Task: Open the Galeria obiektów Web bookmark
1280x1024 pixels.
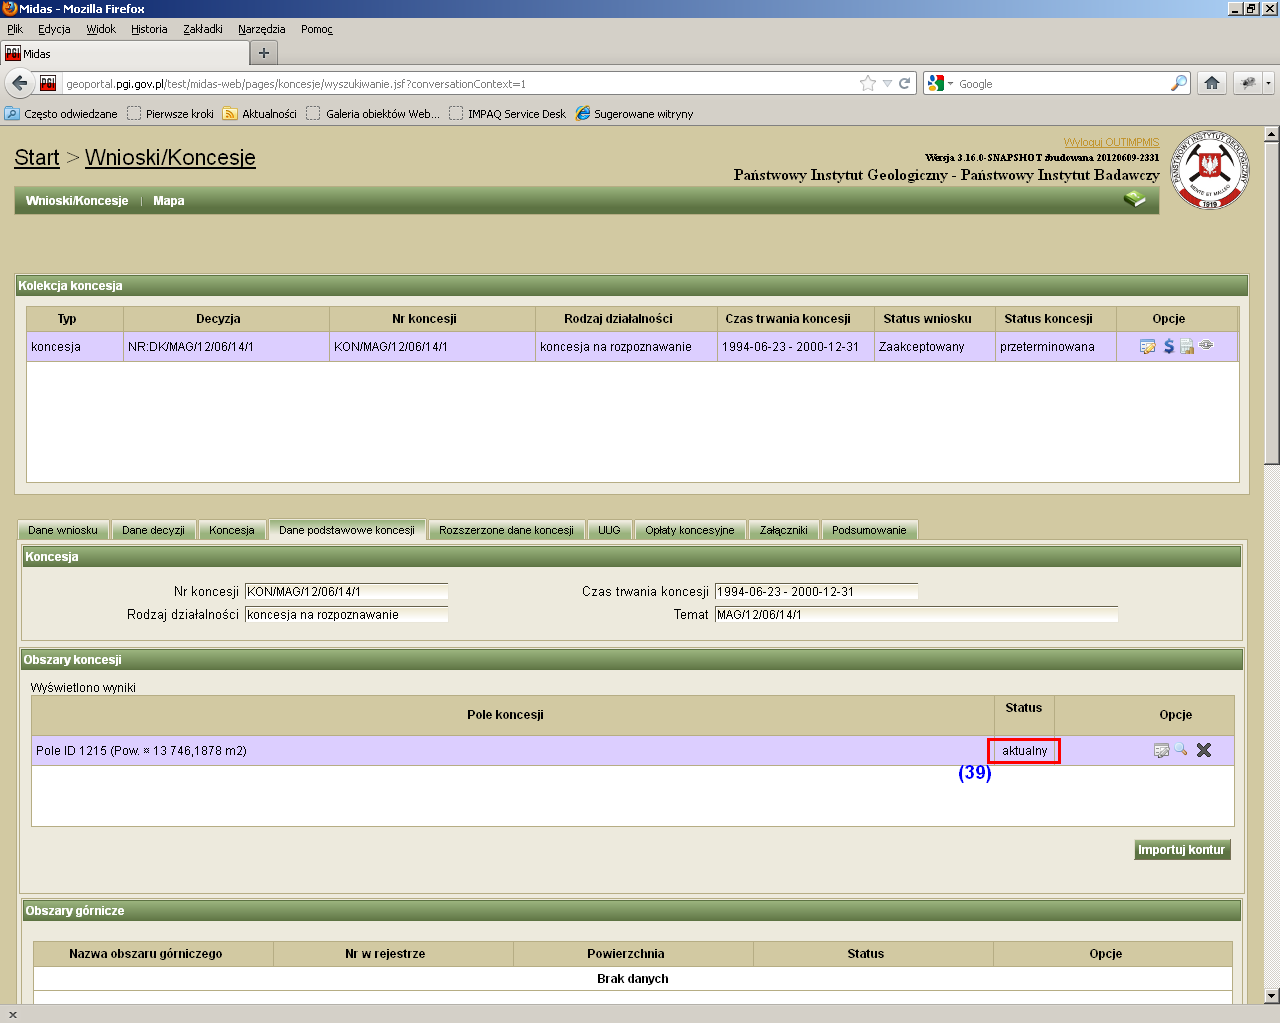Action: click(373, 114)
